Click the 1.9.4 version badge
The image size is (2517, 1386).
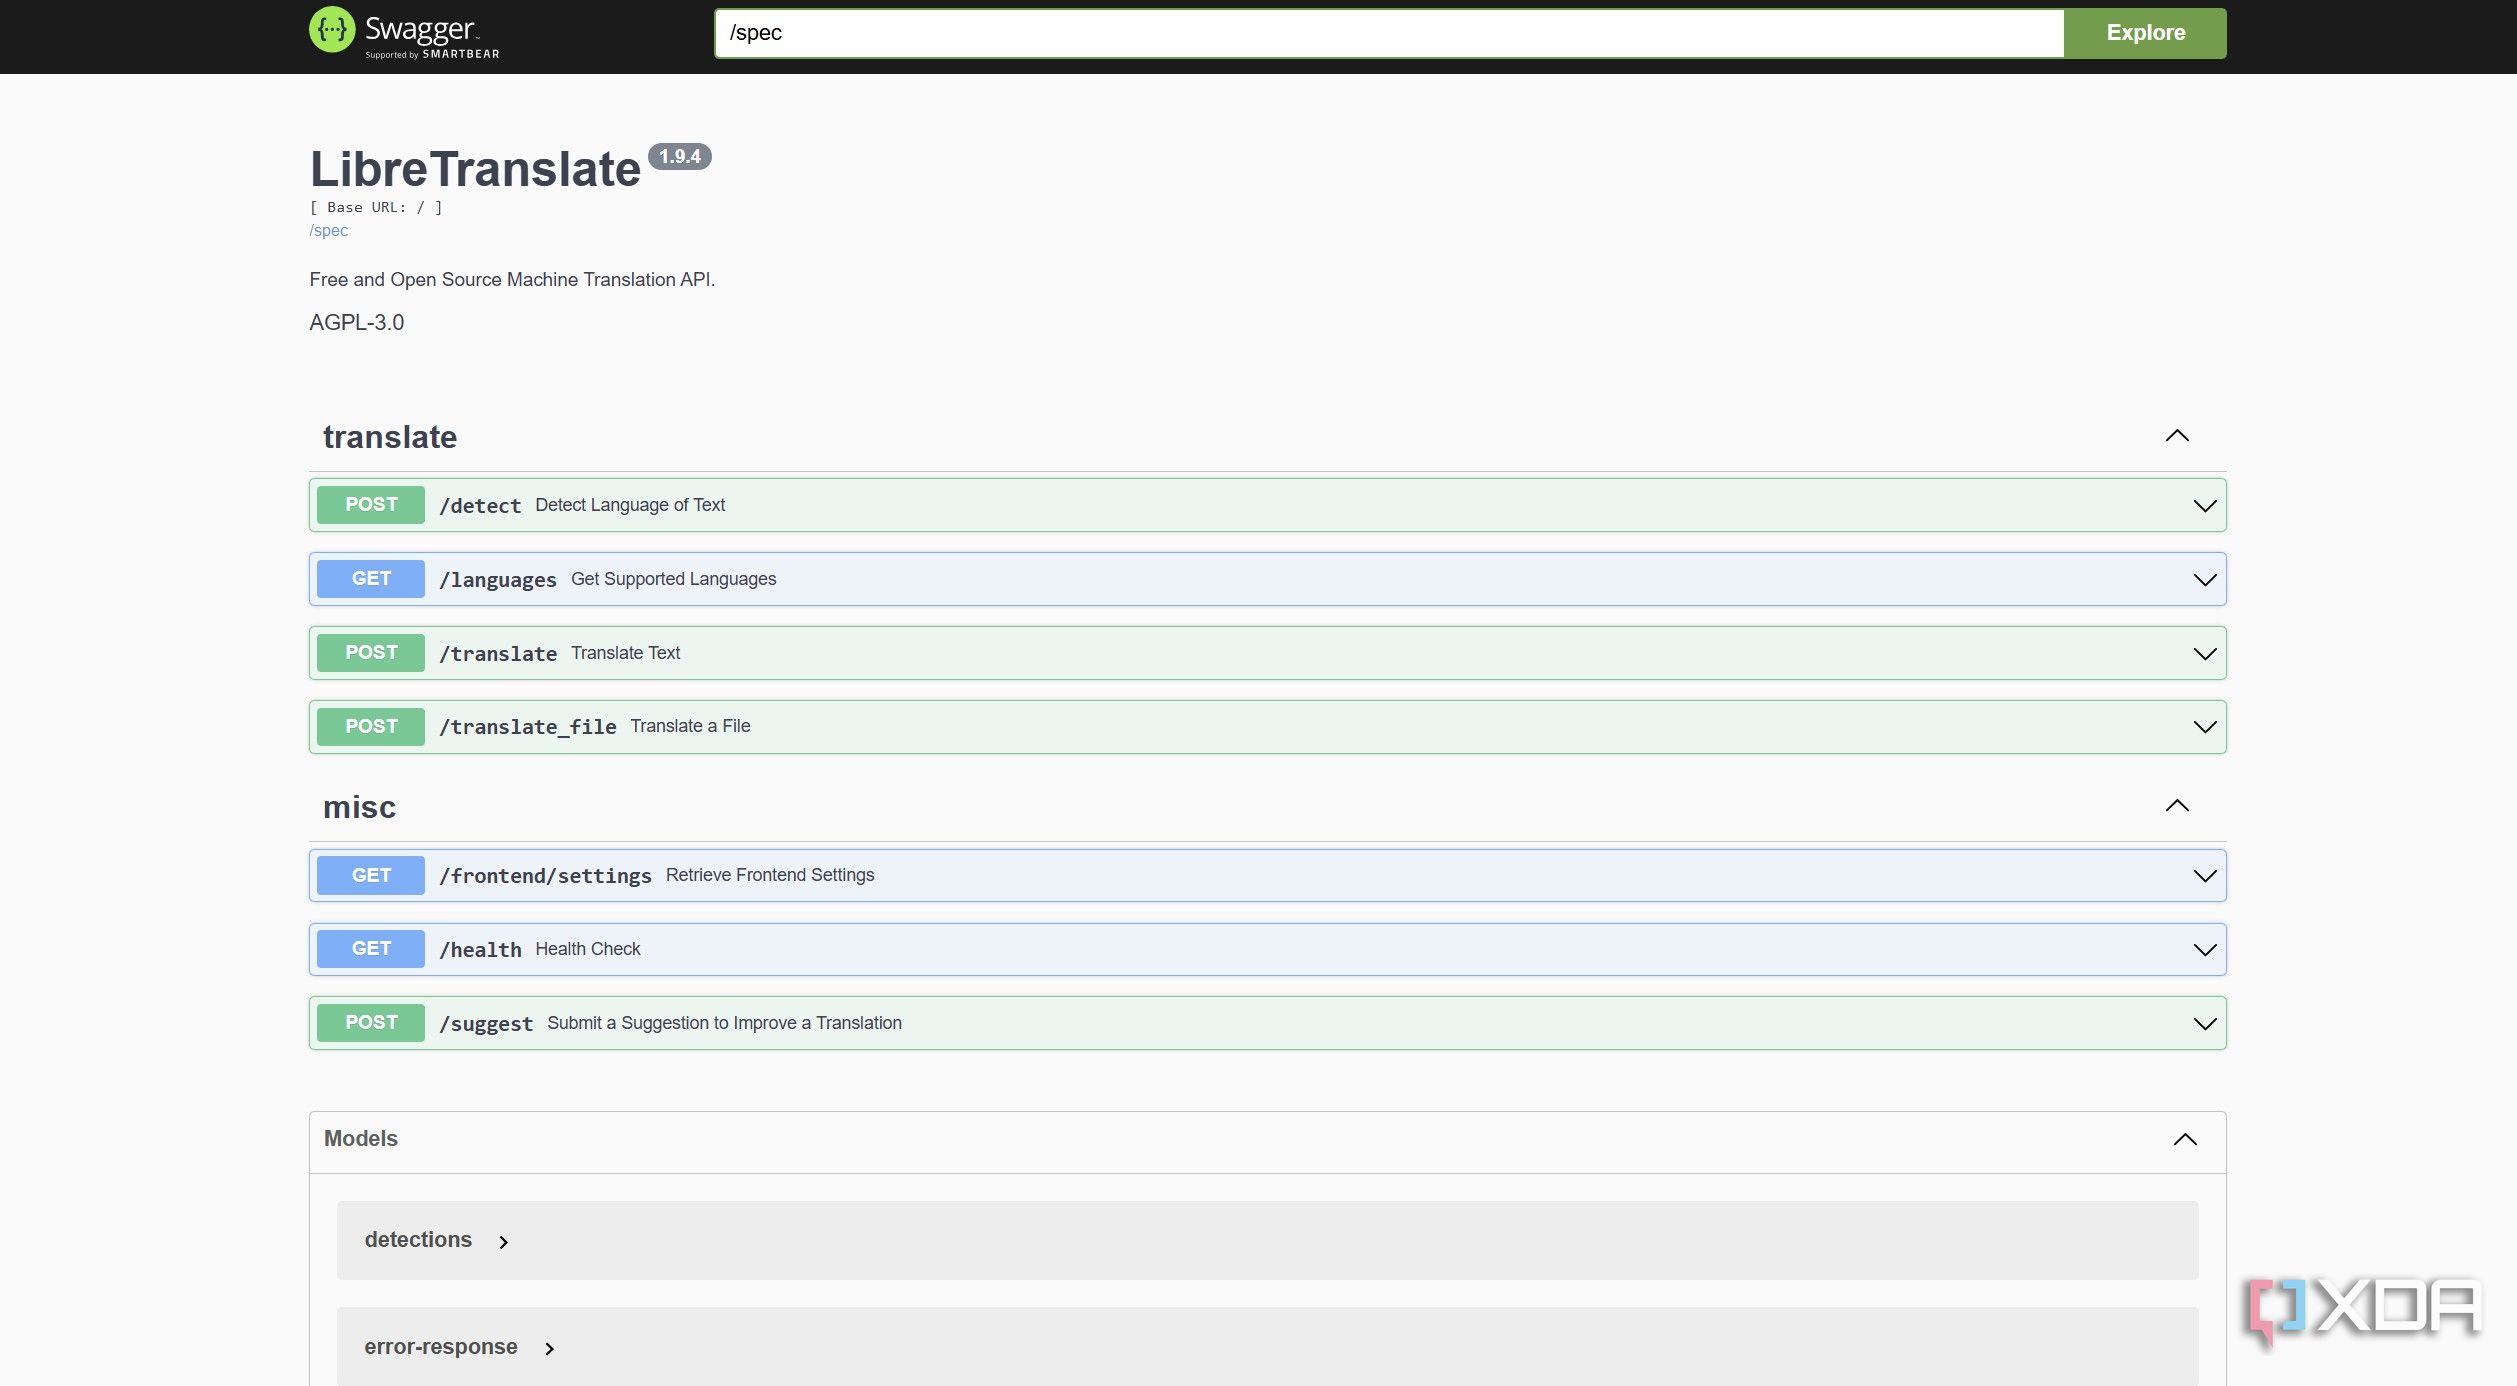(x=680, y=156)
